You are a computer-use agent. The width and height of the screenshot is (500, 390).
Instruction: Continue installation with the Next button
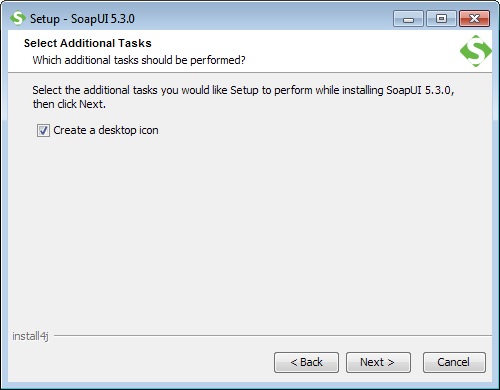378,362
